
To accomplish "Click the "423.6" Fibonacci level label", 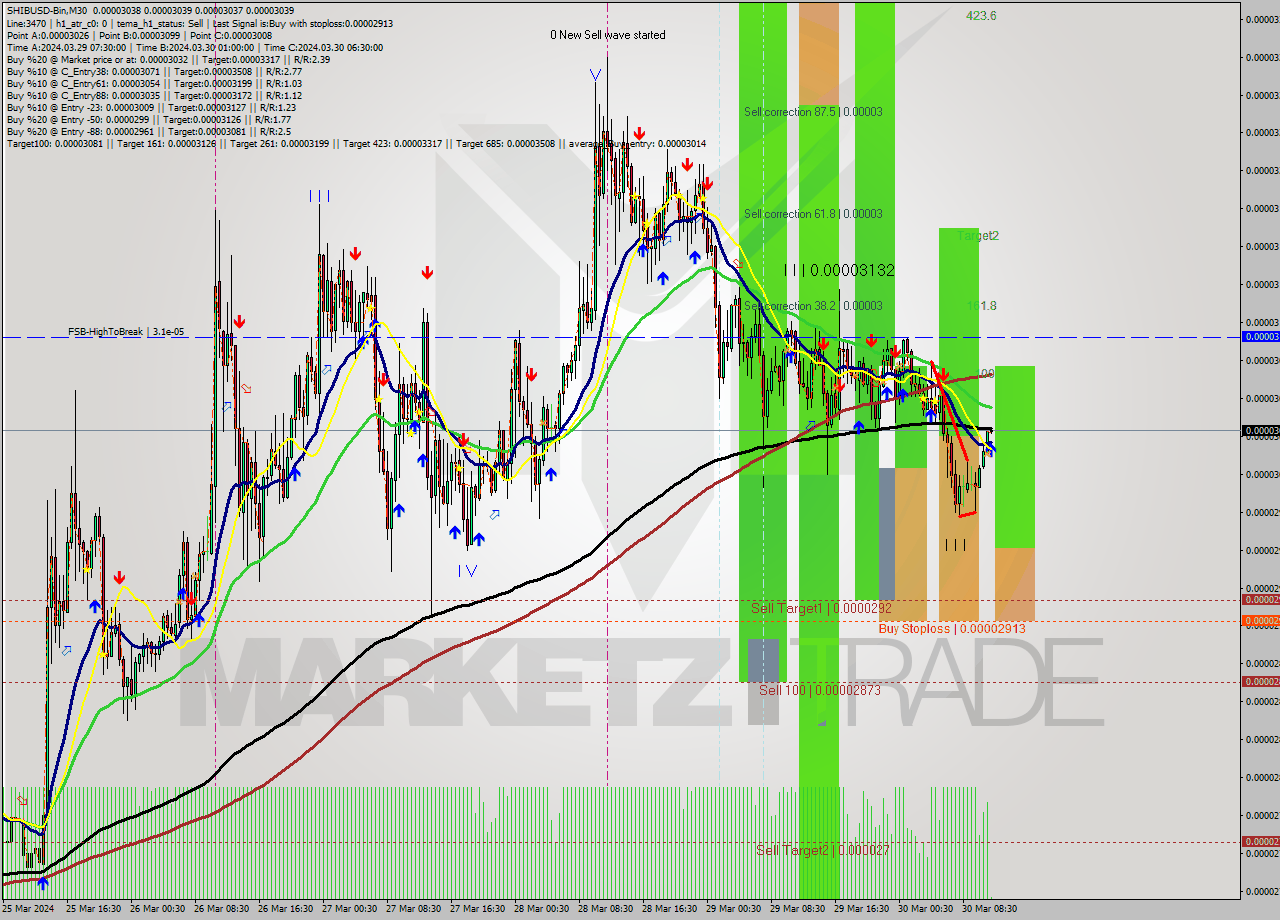I will 981,16.
